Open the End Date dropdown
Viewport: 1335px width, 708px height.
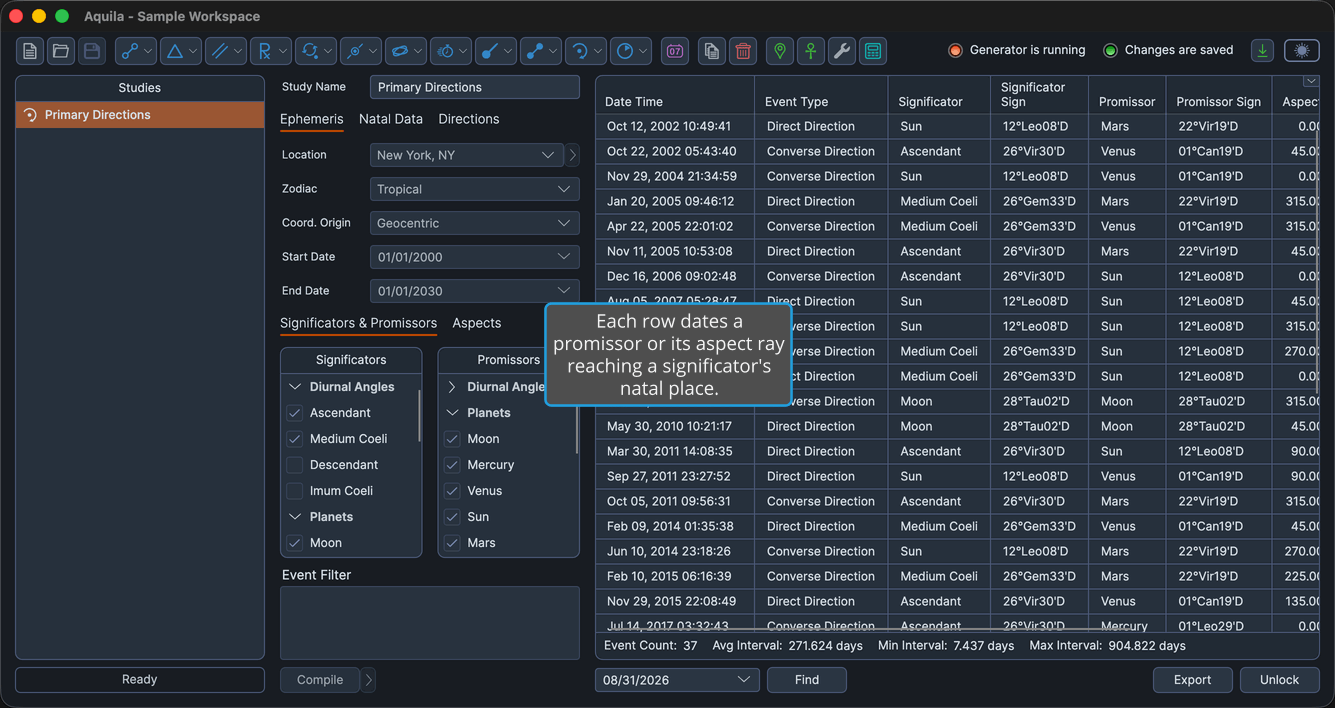coord(475,291)
